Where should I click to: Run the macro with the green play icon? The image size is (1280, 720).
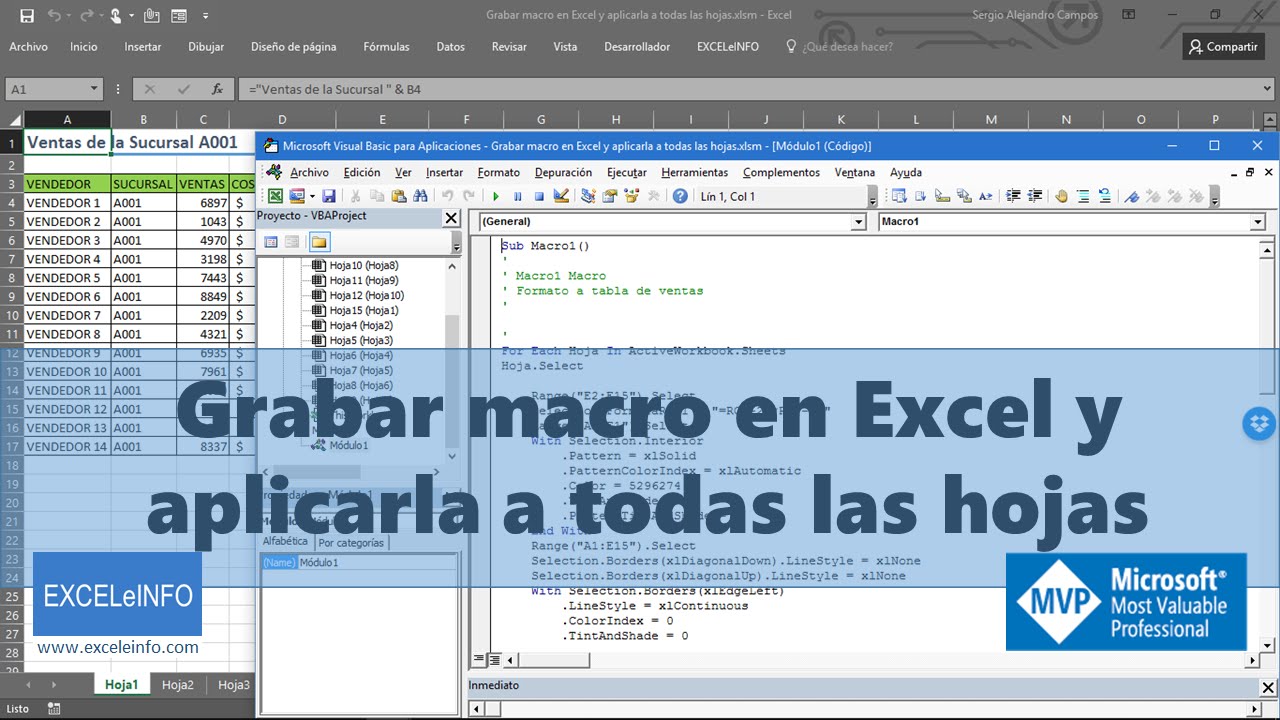pos(496,196)
